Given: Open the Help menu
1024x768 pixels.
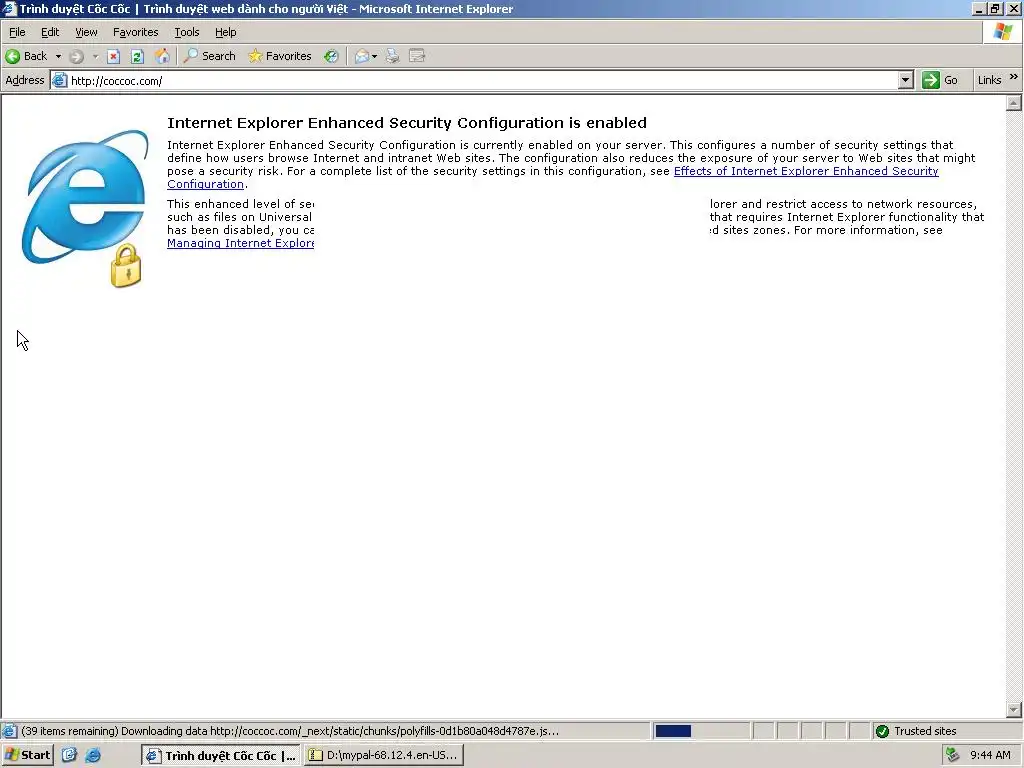Looking at the screenshot, I should [225, 32].
